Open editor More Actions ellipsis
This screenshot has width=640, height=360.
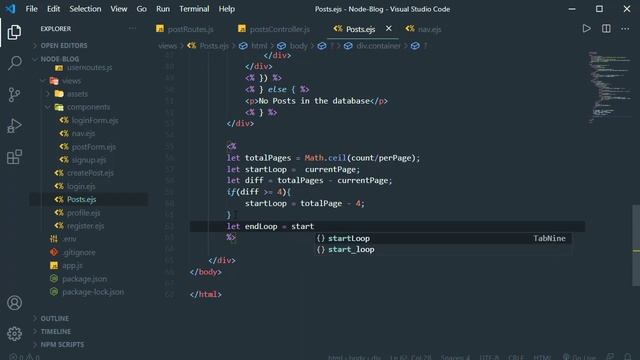[625, 29]
